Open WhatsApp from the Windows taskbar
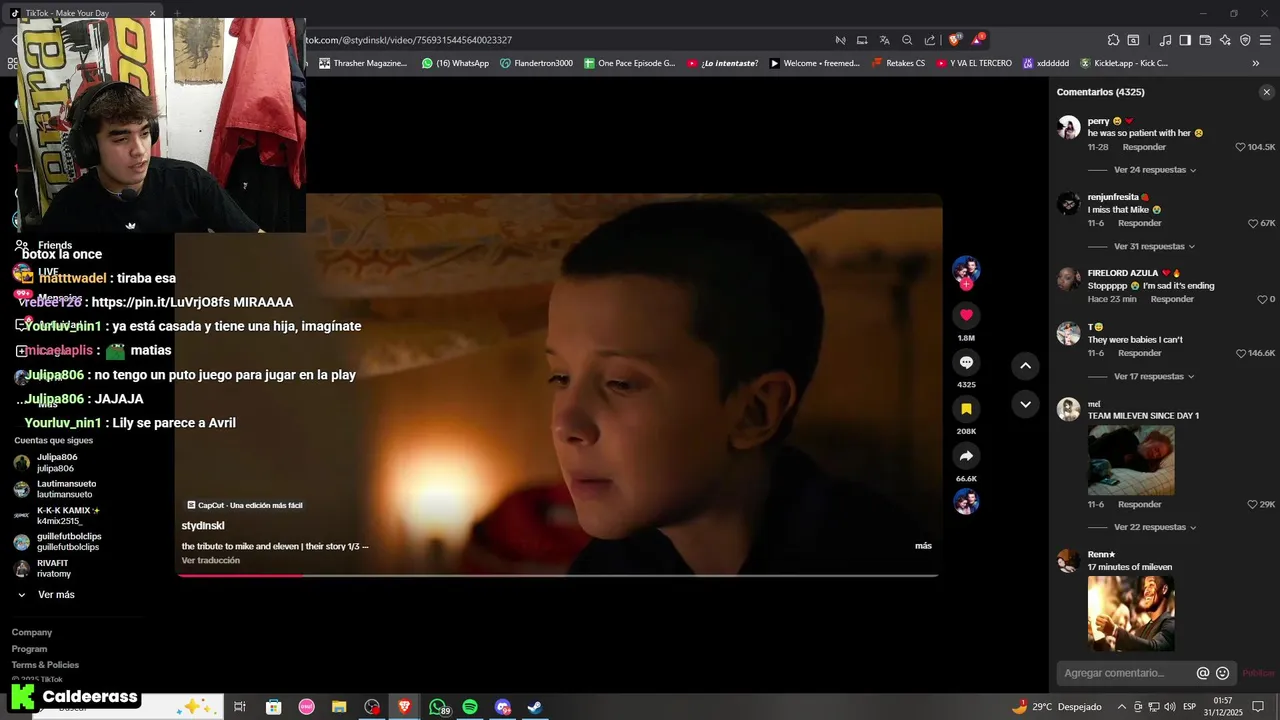This screenshot has height=720, width=1280. pos(438,707)
